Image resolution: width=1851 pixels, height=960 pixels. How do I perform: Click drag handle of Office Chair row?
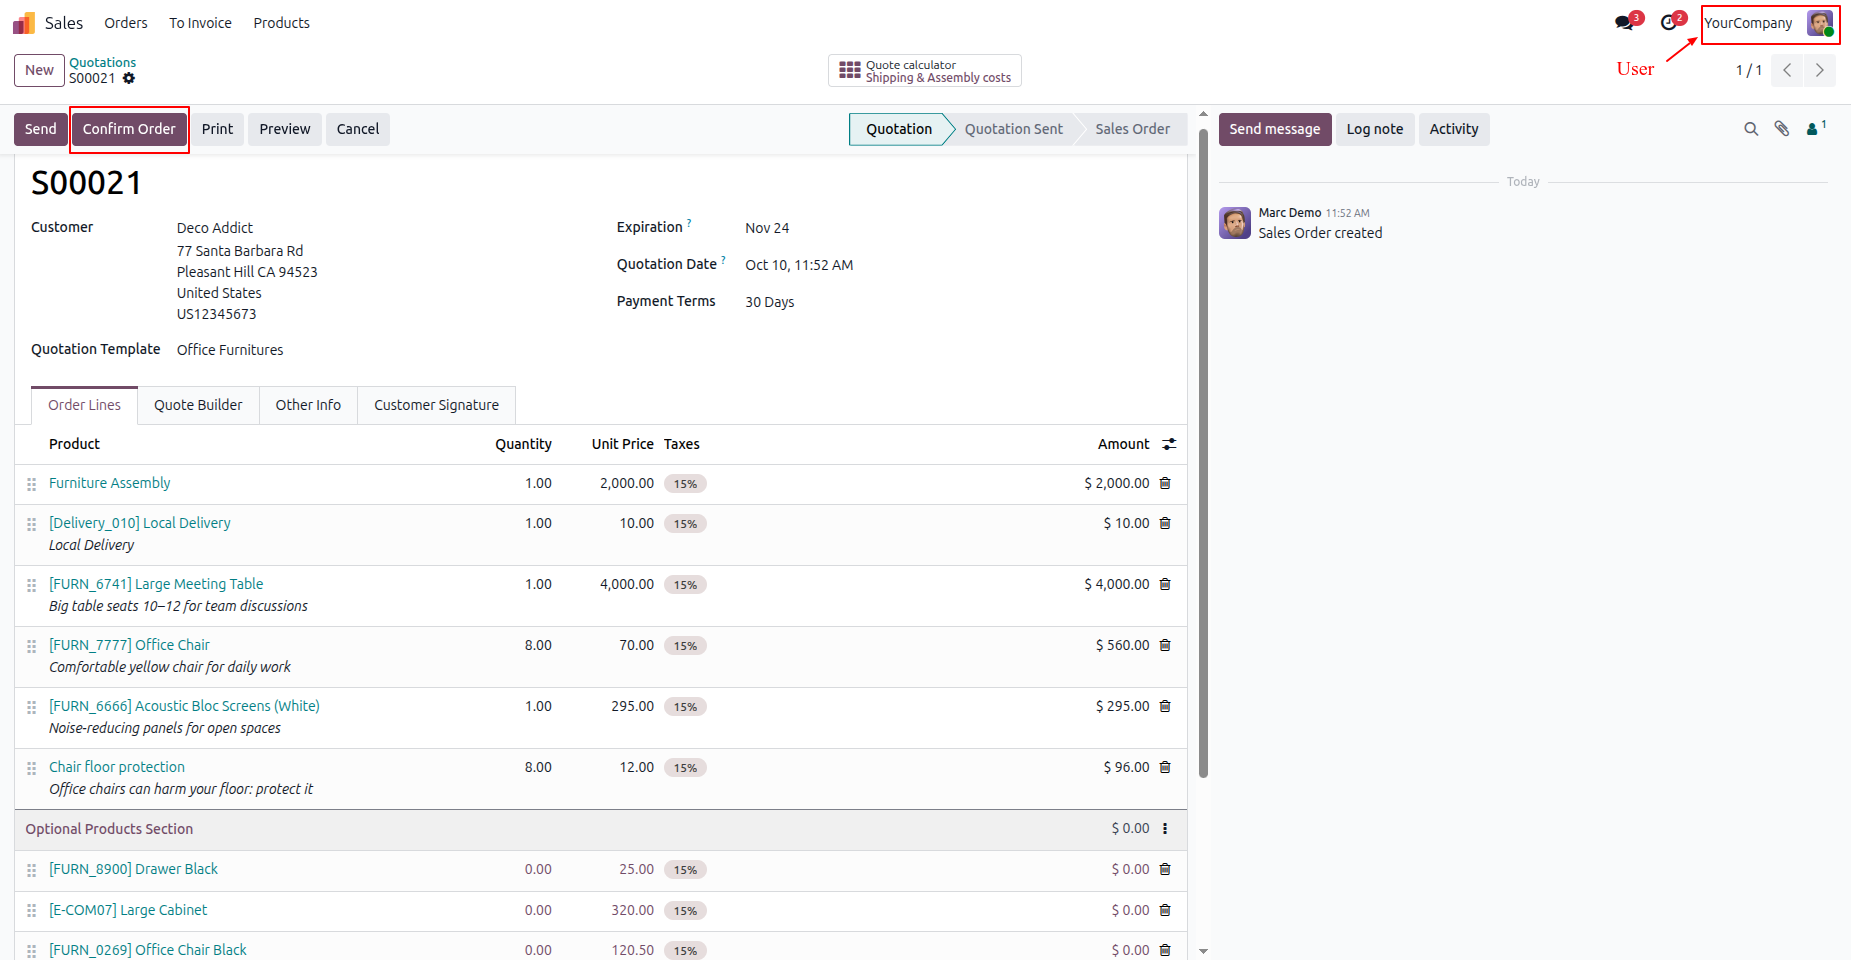pyautogui.click(x=31, y=646)
